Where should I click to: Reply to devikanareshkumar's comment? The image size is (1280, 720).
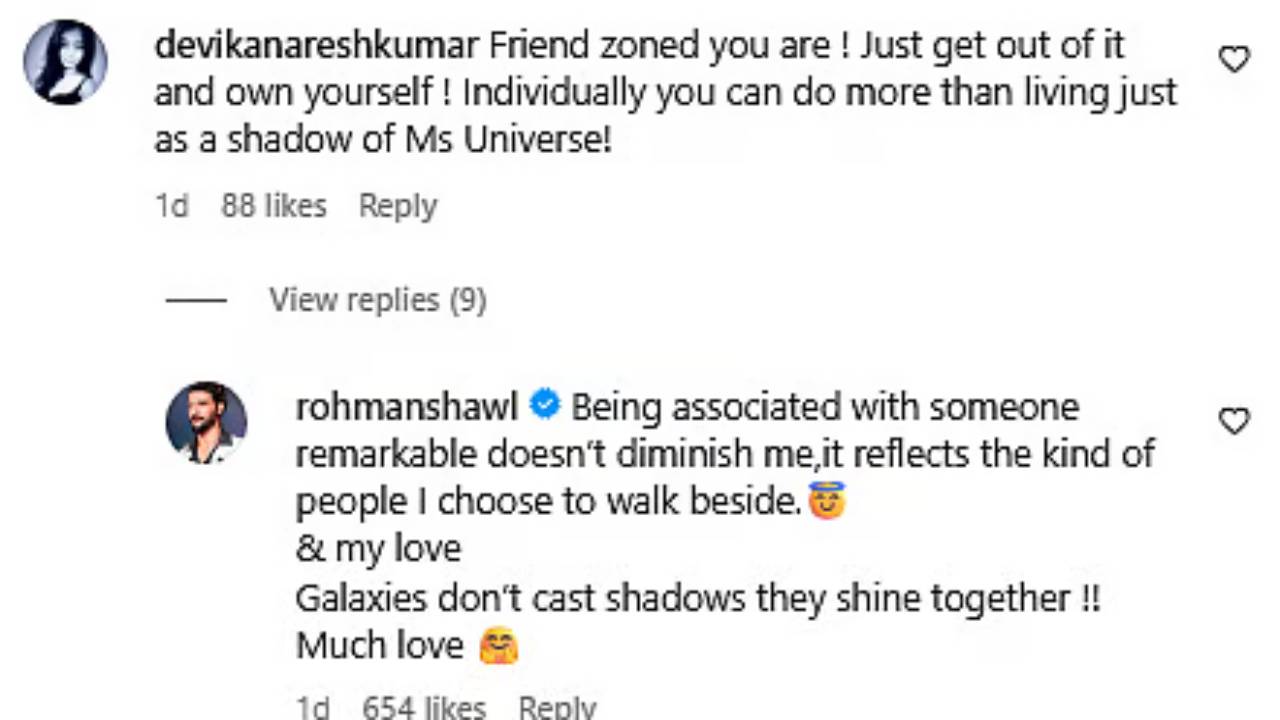tap(397, 206)
